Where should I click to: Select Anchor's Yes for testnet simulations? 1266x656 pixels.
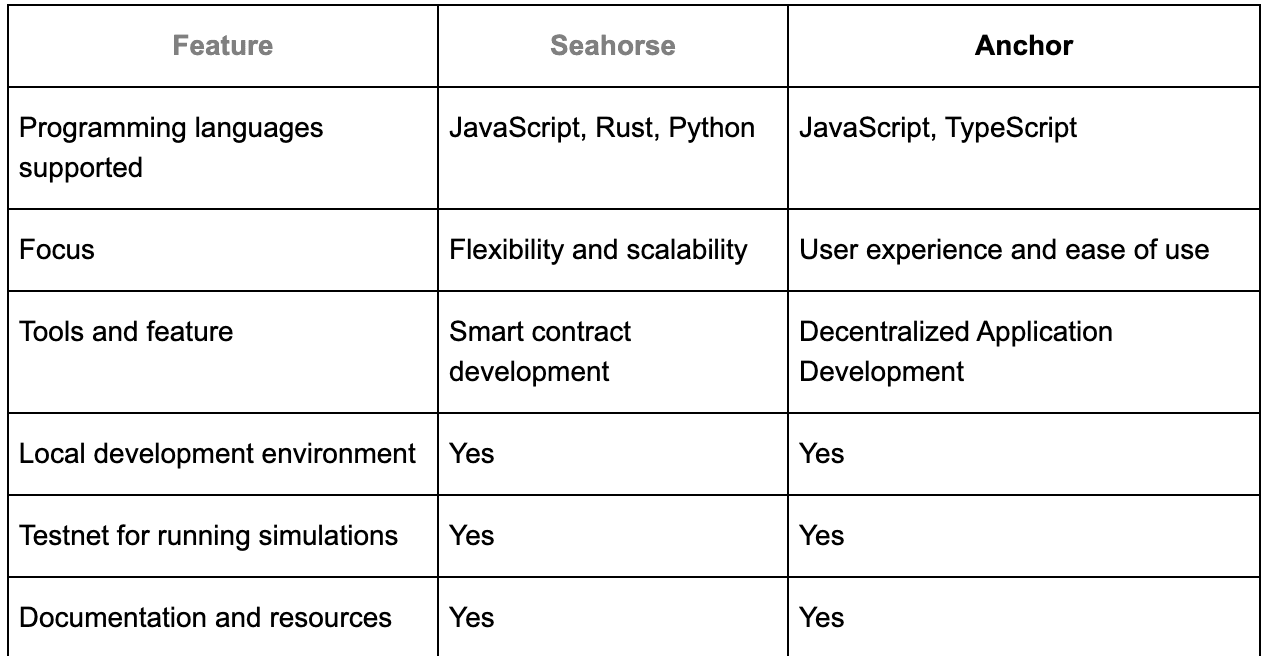tap(821, 535)
